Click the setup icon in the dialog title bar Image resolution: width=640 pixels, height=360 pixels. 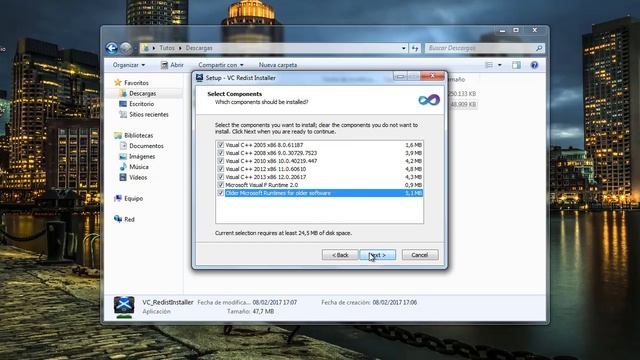tap(200, 78)
